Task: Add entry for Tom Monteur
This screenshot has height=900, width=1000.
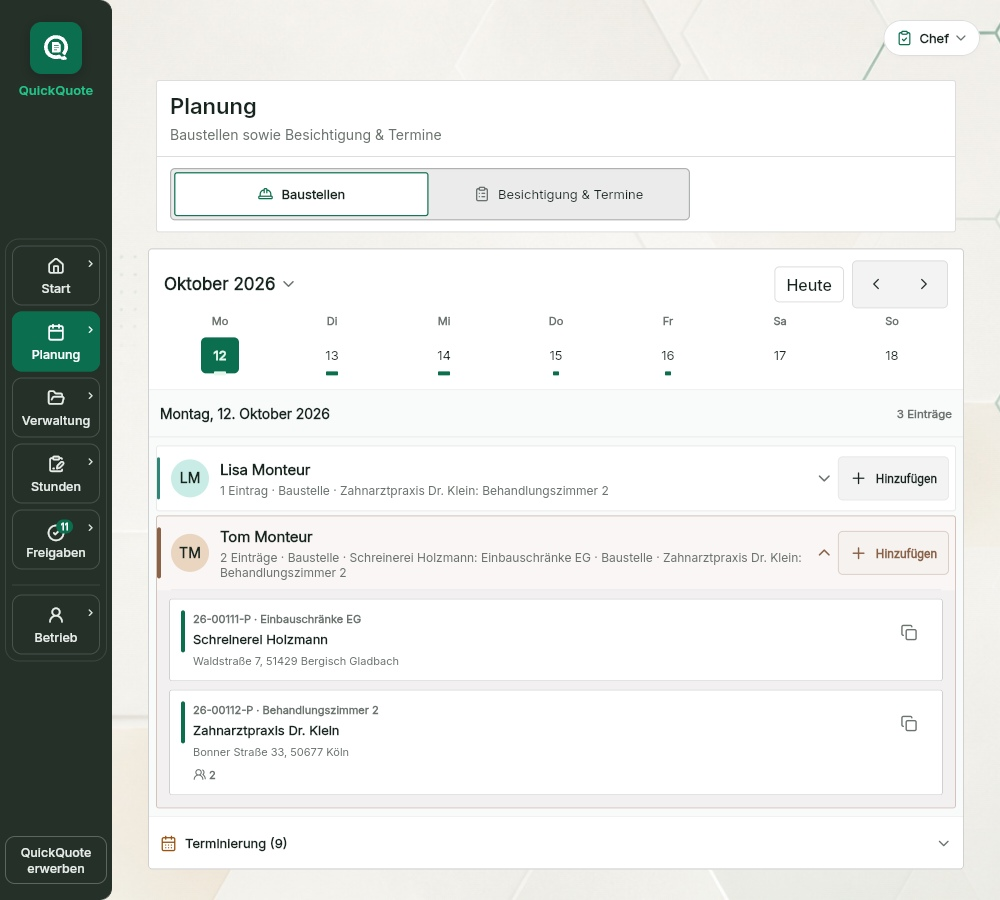Action: tap(893, 553)
